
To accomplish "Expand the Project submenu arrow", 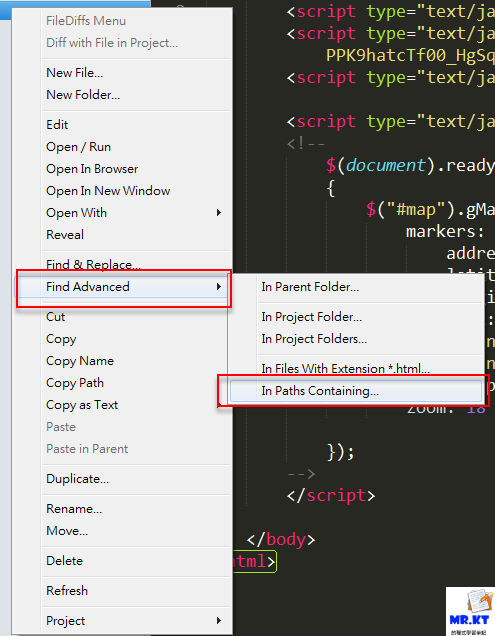I will (x=219, y=621).
